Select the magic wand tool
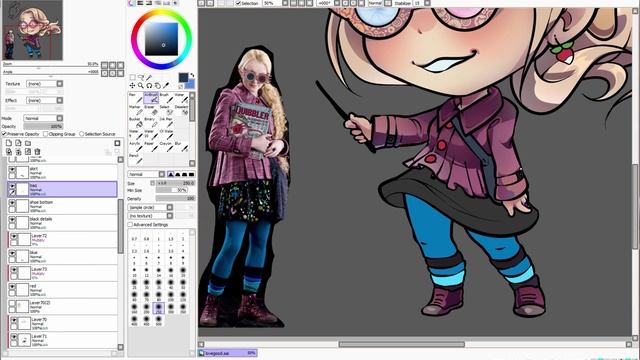The width and height of the screenshot is (640, 360). [x=149, y=77]
